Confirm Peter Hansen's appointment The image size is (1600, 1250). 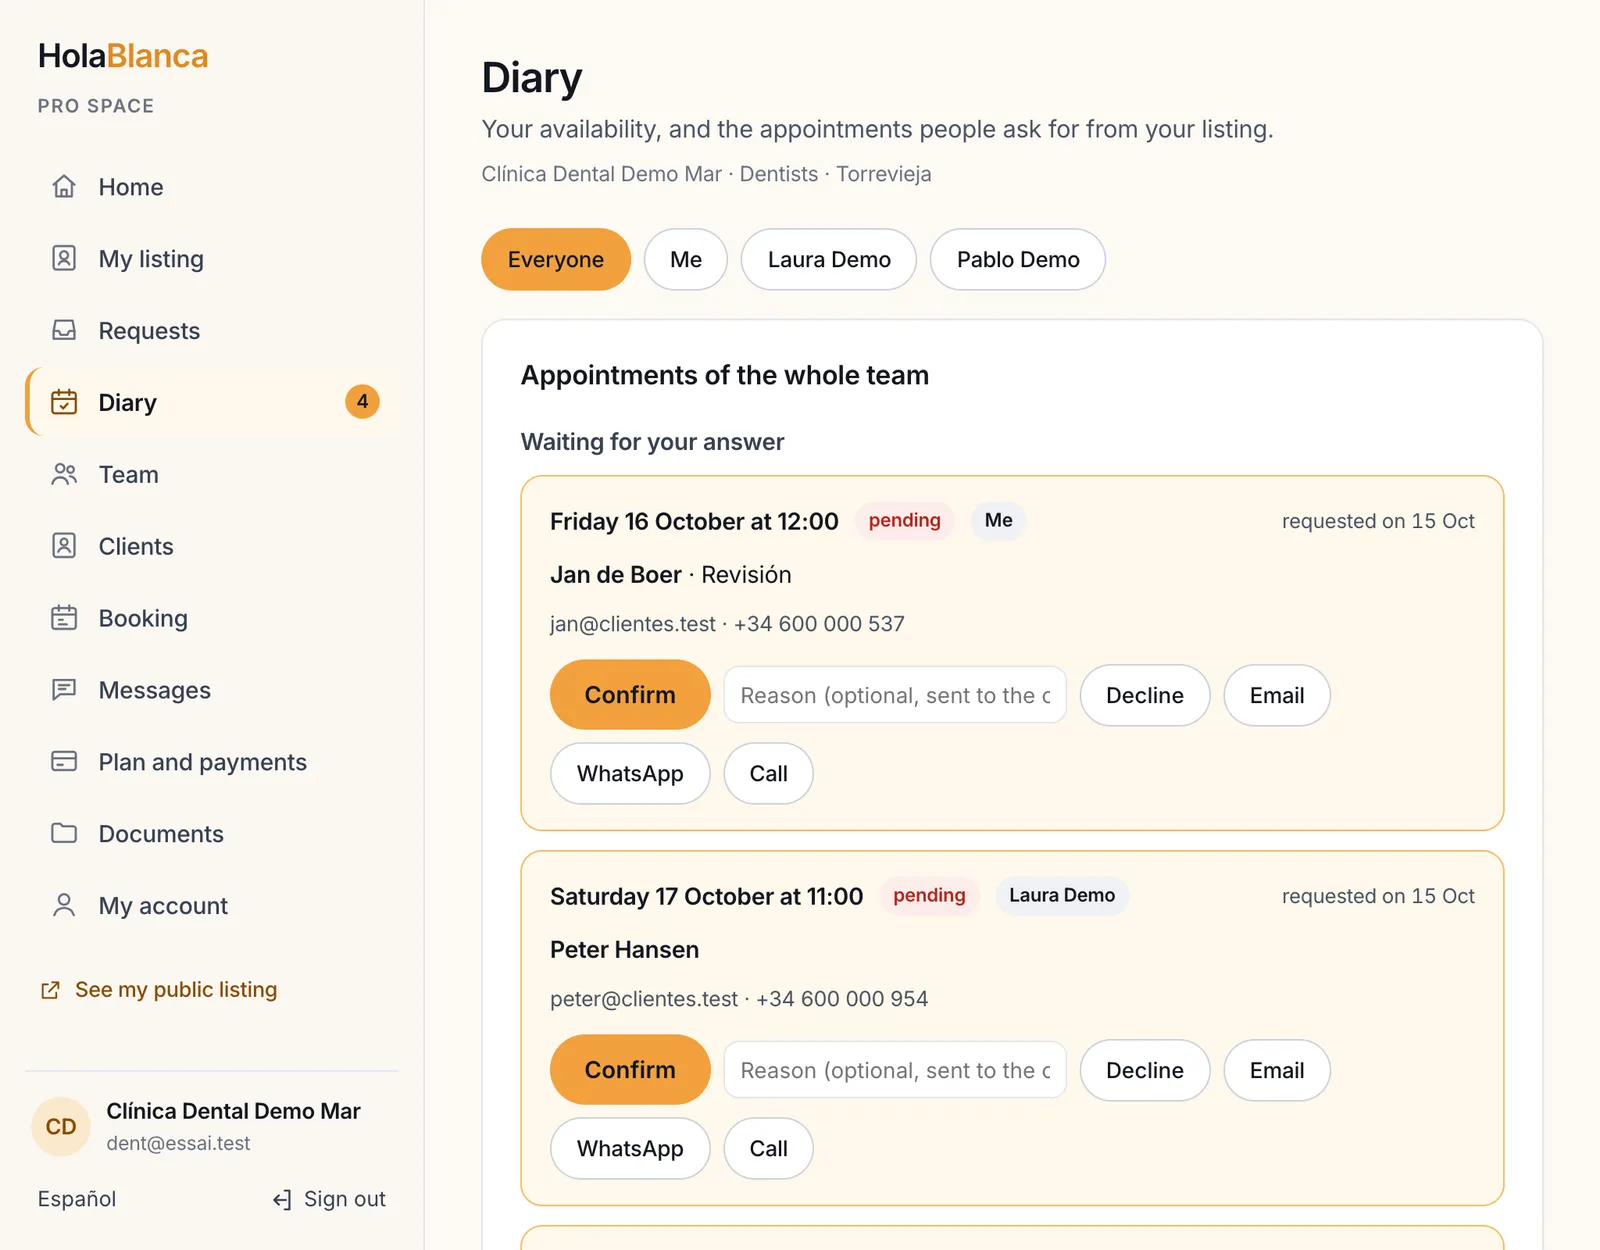point(630,1070)
